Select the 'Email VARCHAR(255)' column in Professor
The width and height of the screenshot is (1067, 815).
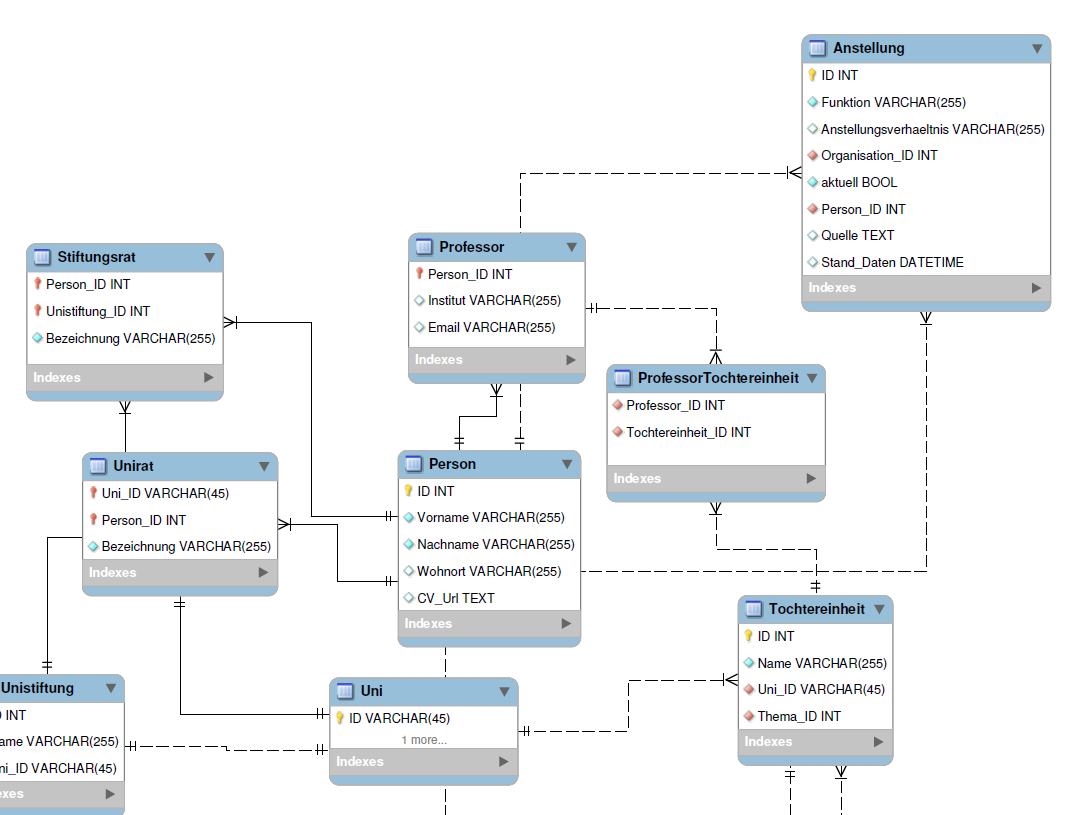point(497,327)
